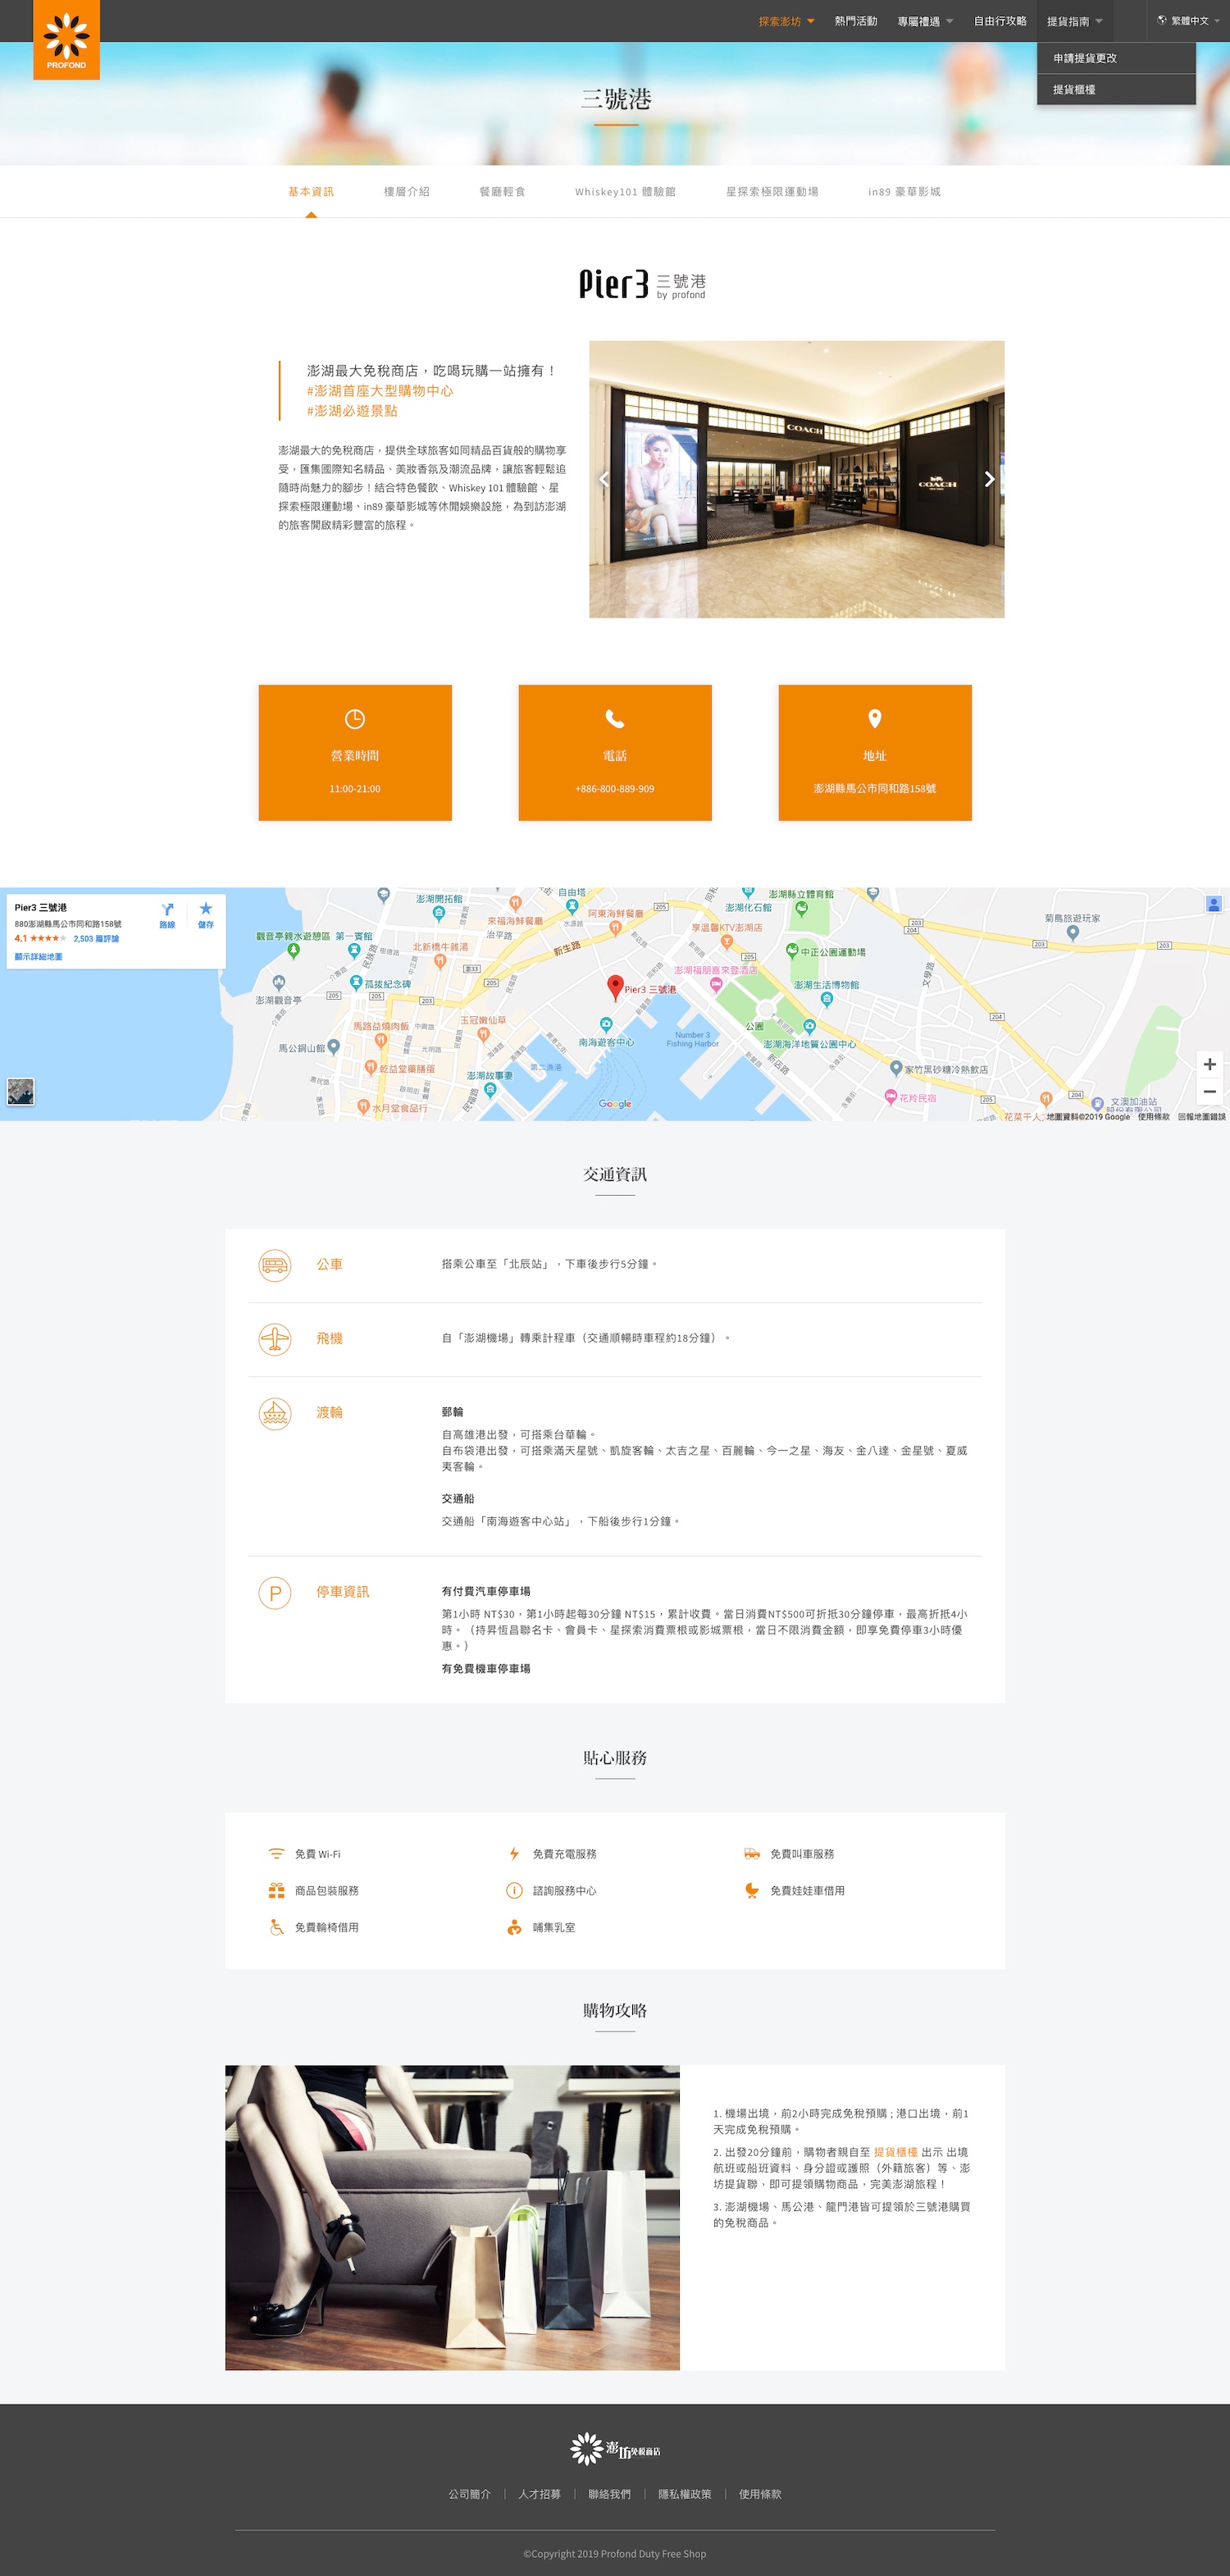Click the orange 提貨櫃檯 link in shopping guide

tap(895, 2152)
